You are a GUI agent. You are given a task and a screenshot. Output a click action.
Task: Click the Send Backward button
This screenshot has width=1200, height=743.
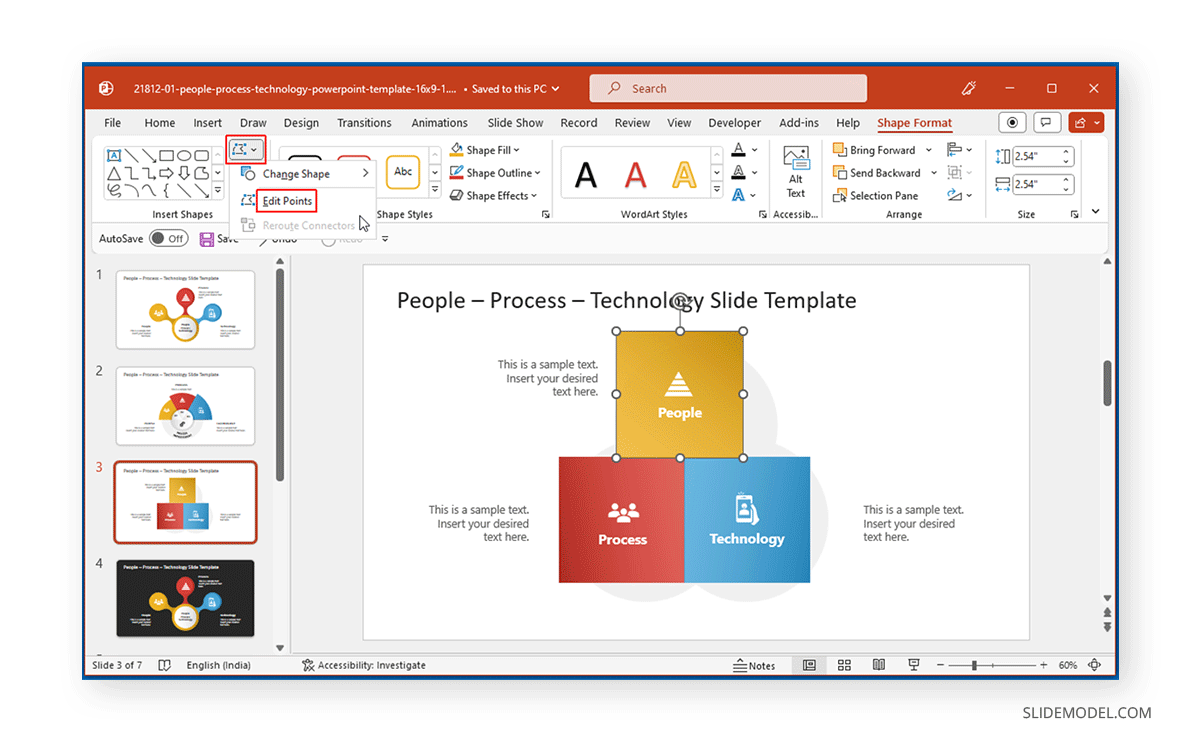pos(882,172)
